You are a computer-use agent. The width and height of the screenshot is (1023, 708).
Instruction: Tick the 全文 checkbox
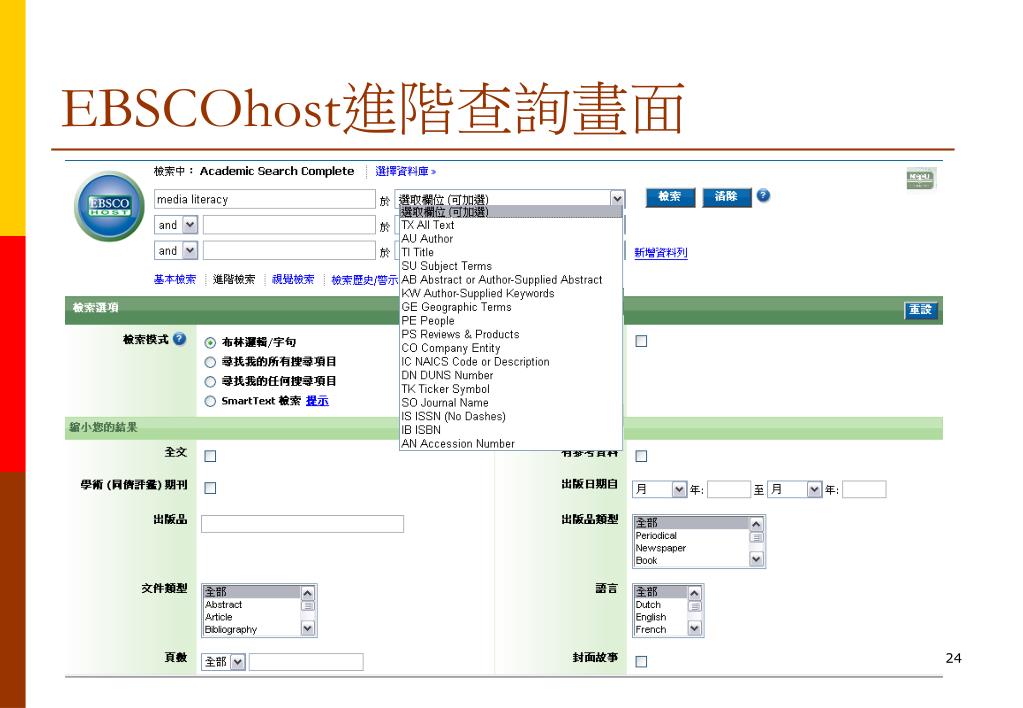210,456
